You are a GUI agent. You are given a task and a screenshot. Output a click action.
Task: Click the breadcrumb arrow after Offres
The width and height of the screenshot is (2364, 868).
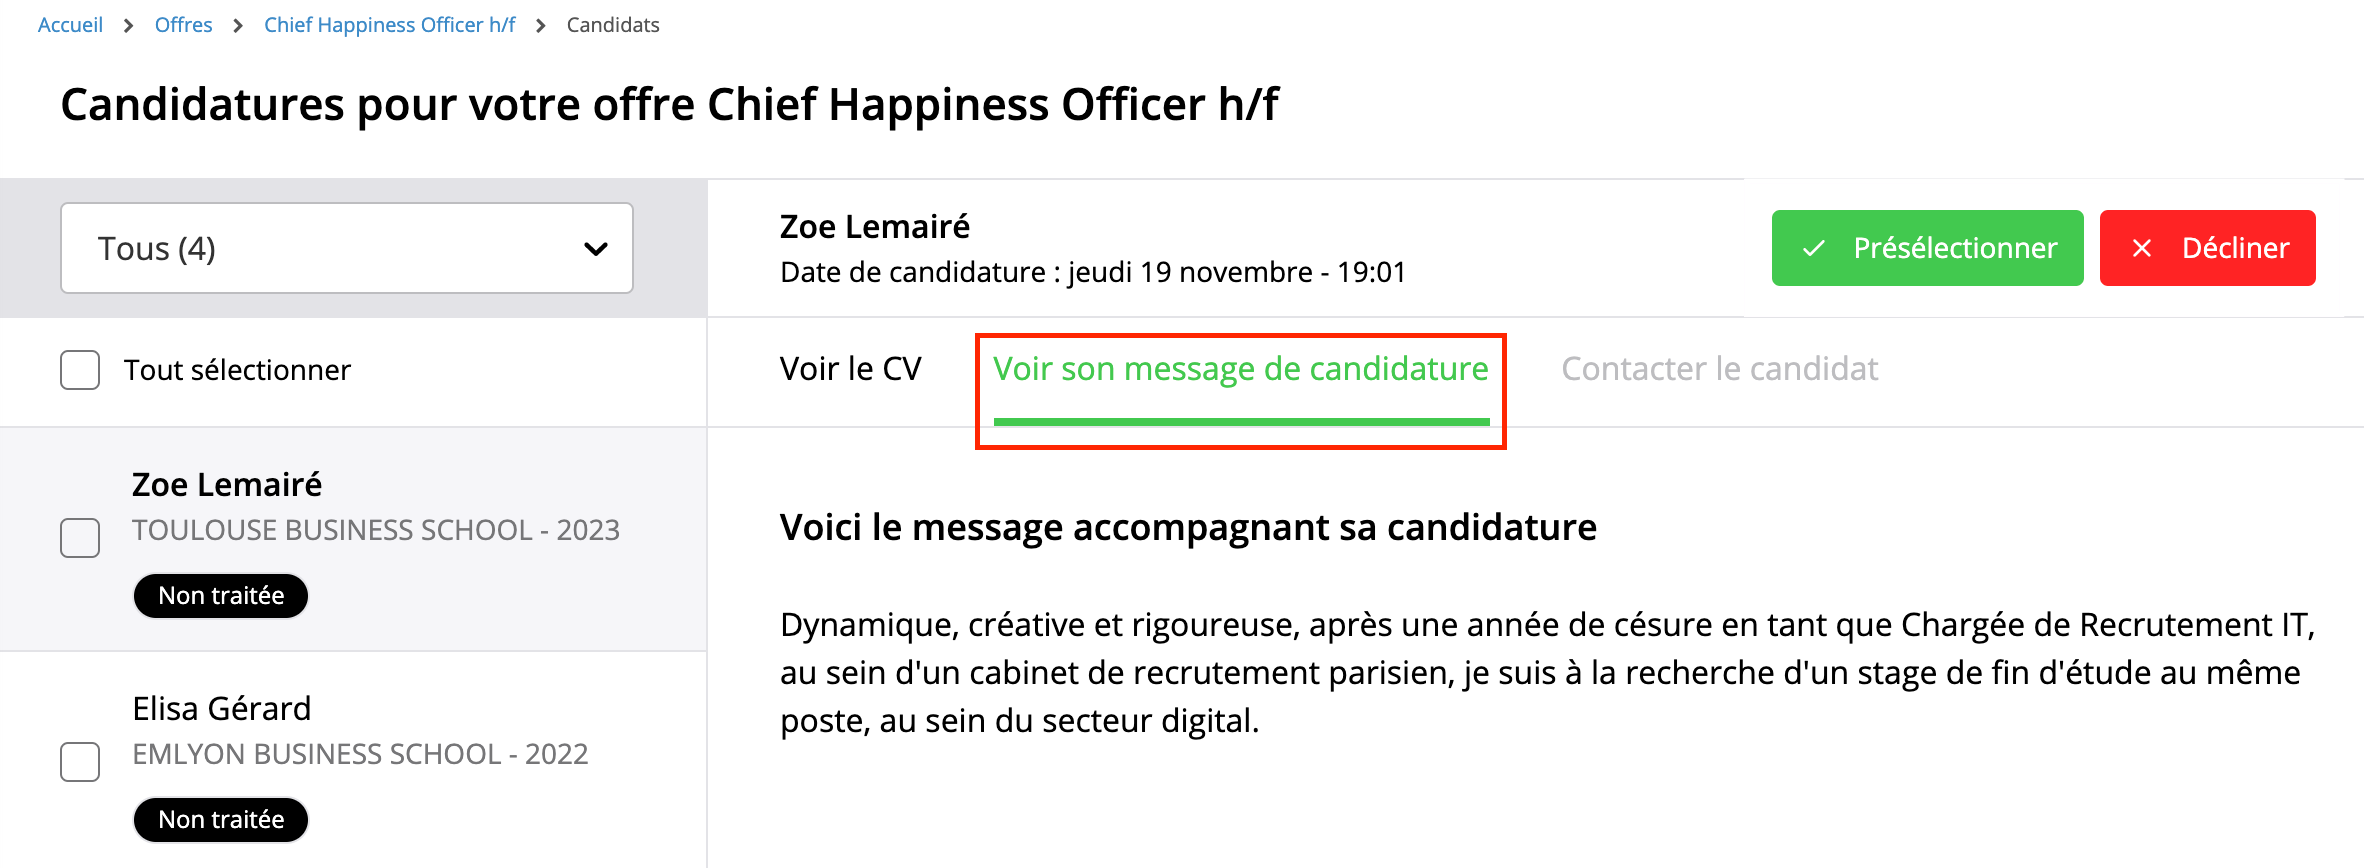coord(237,24)
